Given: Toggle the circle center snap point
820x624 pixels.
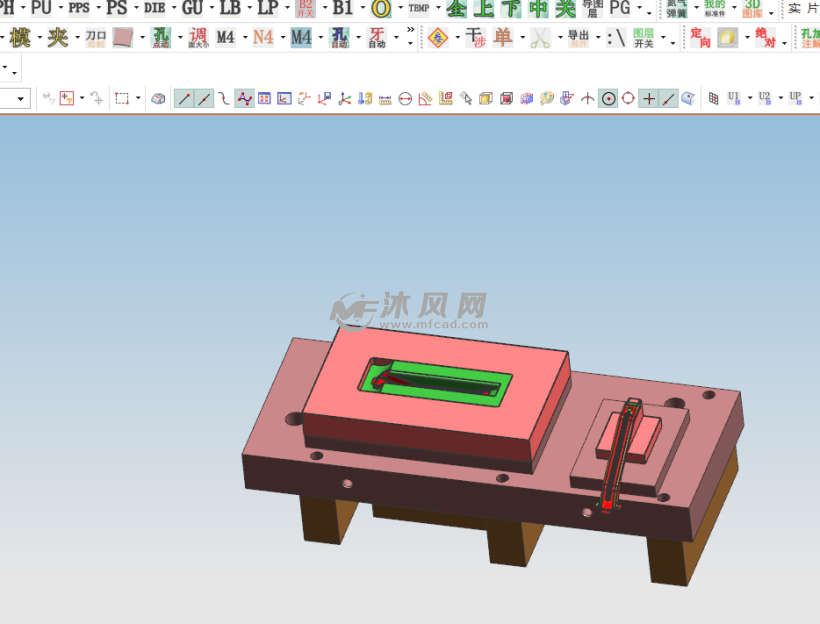Looking at the screenshot, I should tap(608, 98).
